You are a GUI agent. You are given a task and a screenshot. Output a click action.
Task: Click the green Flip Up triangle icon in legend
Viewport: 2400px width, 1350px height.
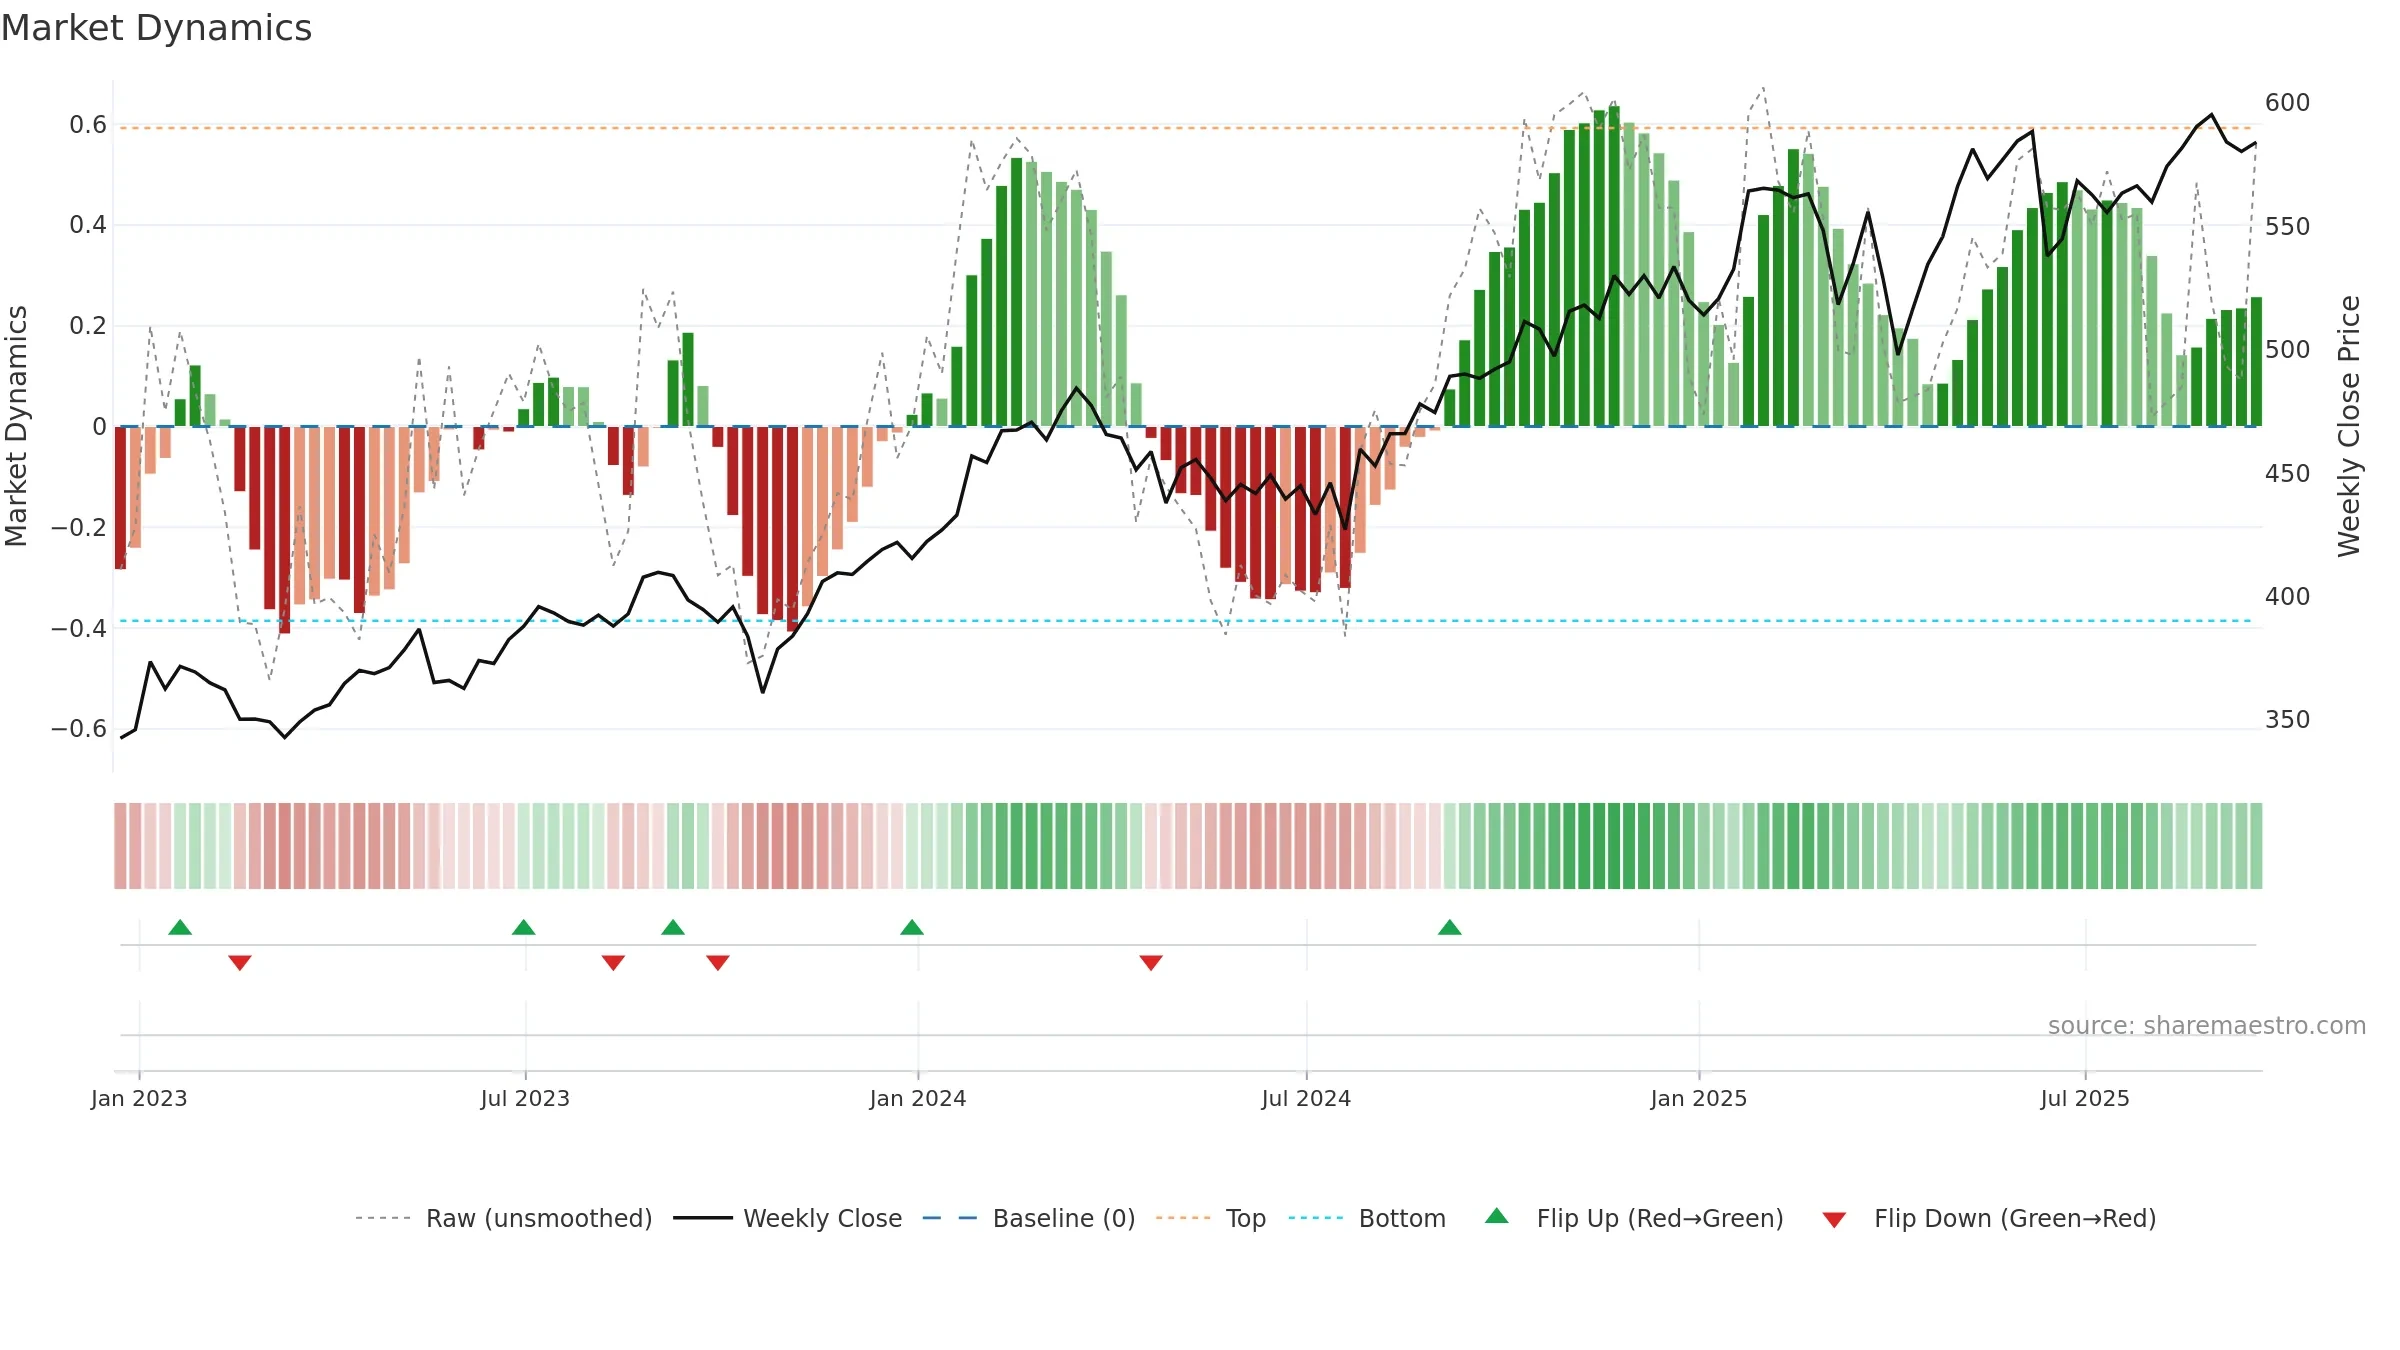(x=1497, y=1216)
